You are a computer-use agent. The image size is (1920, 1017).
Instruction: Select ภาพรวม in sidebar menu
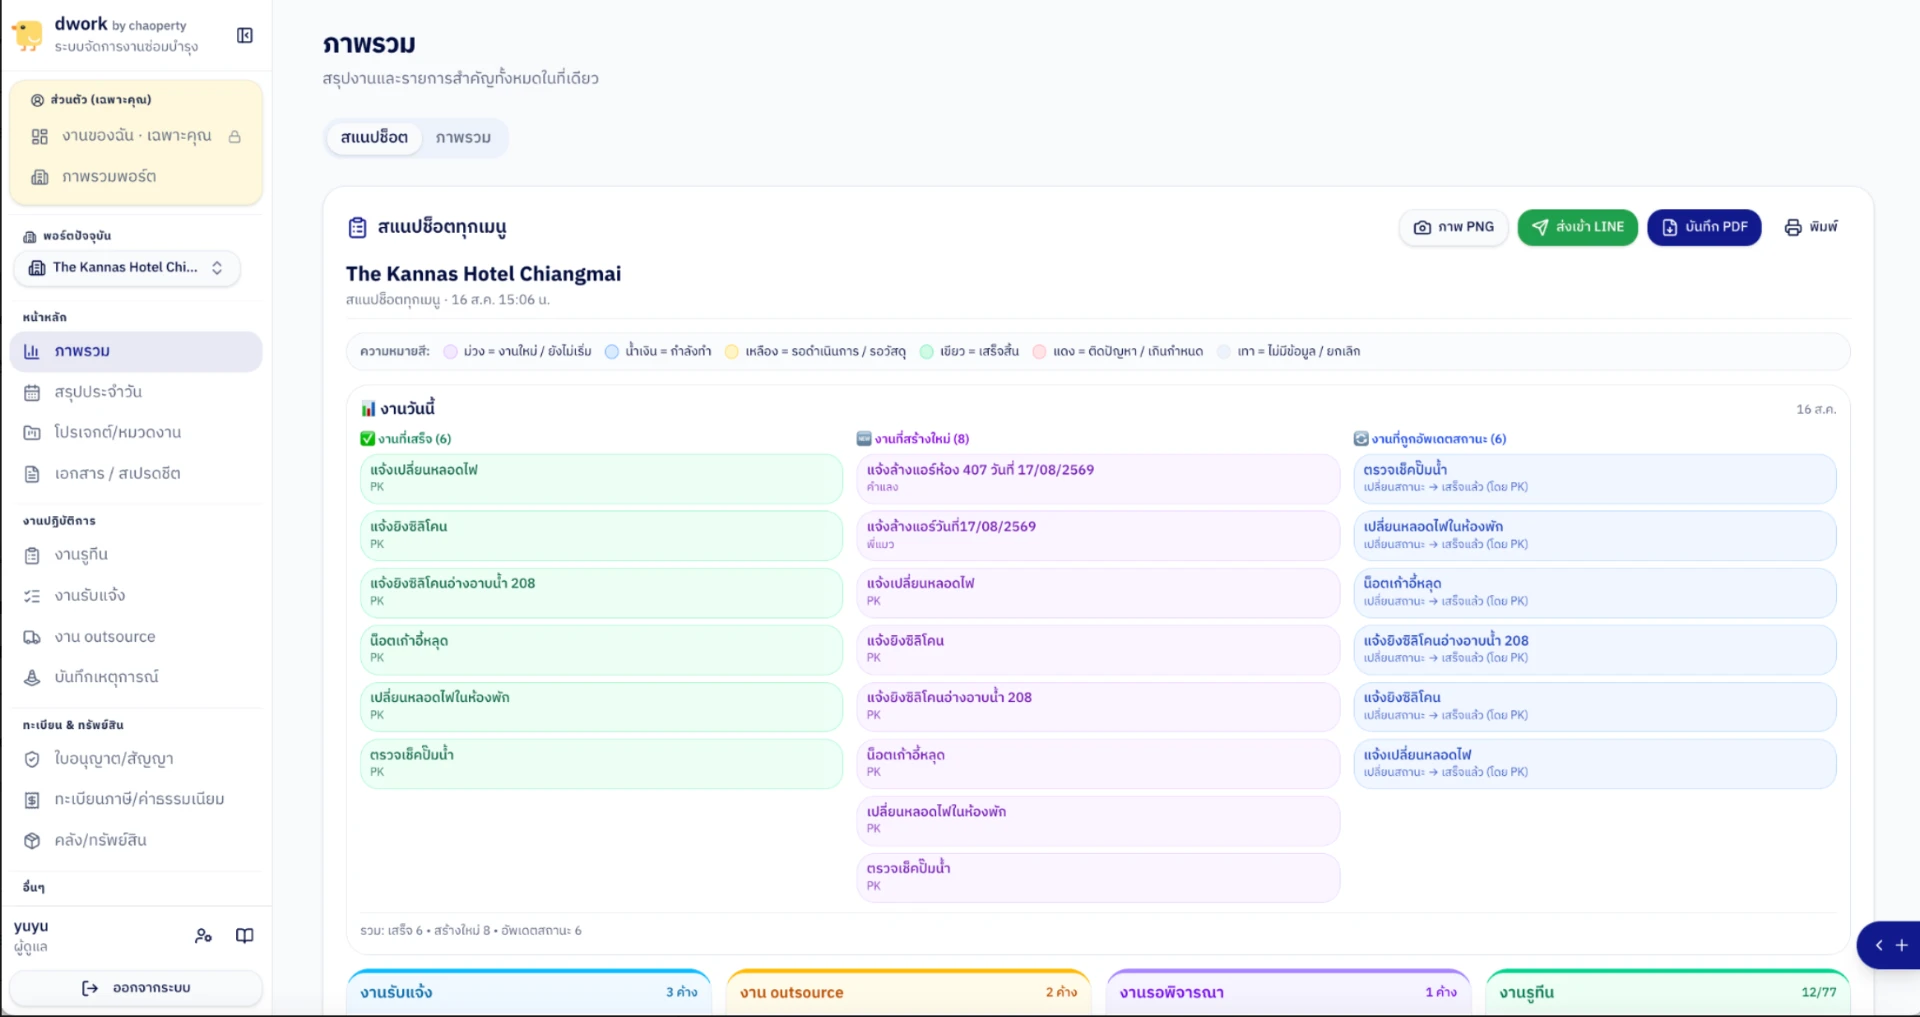[x=136, y=352]
